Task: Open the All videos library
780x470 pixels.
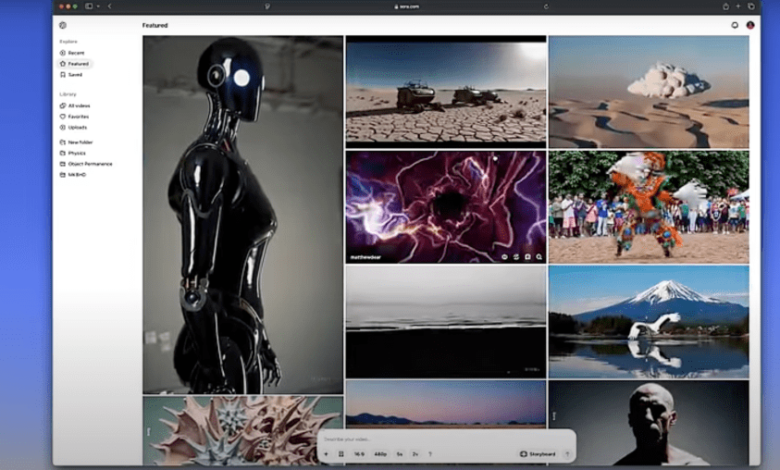Action: [78, 105]
